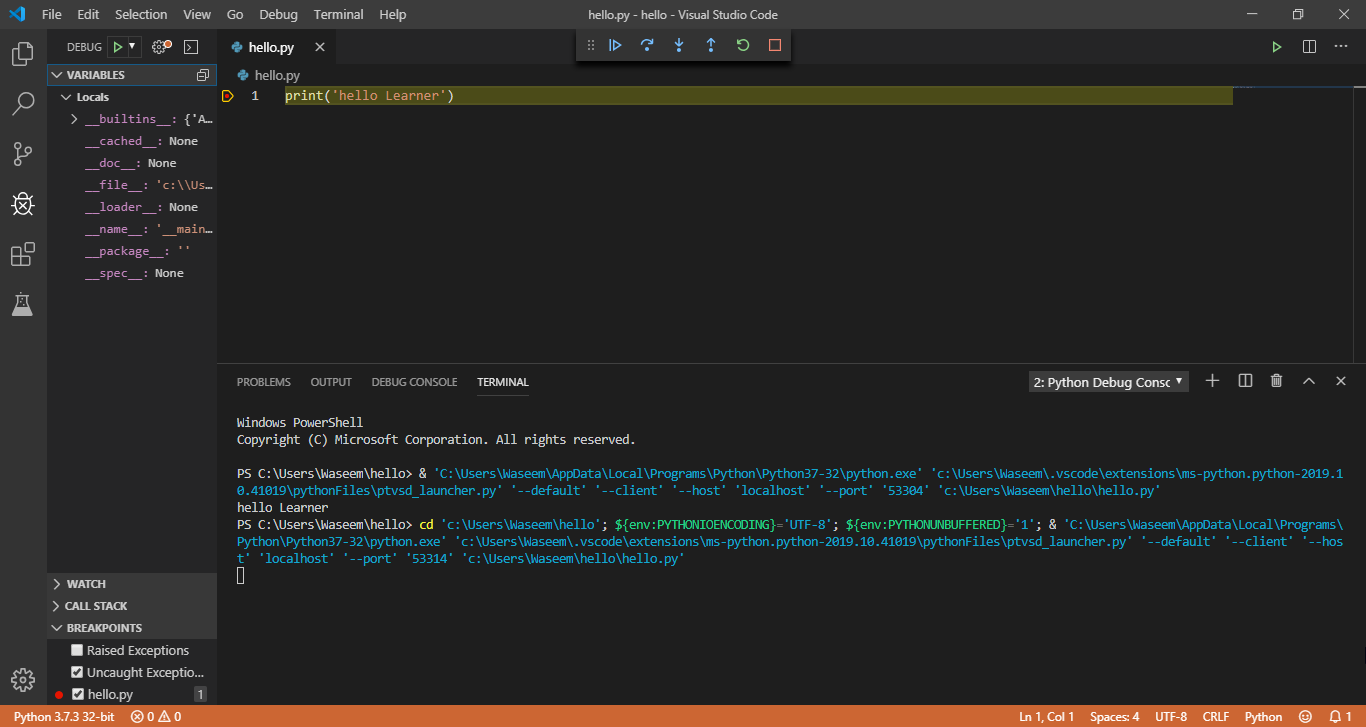Stop the debug session

775,45
